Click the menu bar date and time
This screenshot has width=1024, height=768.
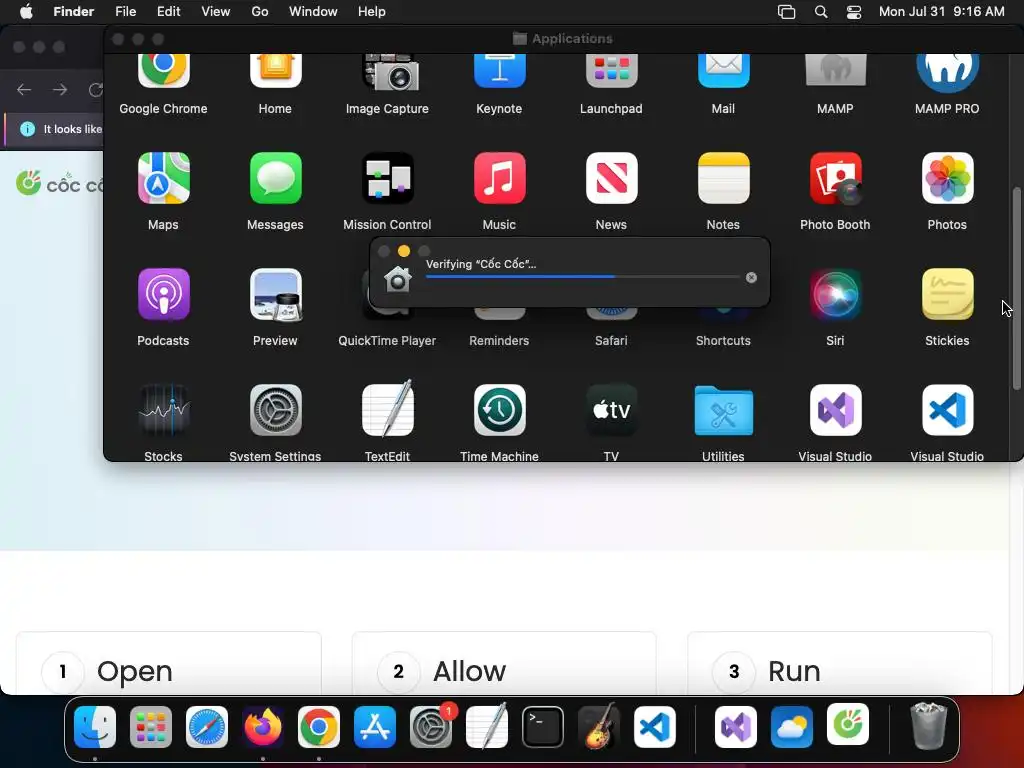(x=942, y=12)
